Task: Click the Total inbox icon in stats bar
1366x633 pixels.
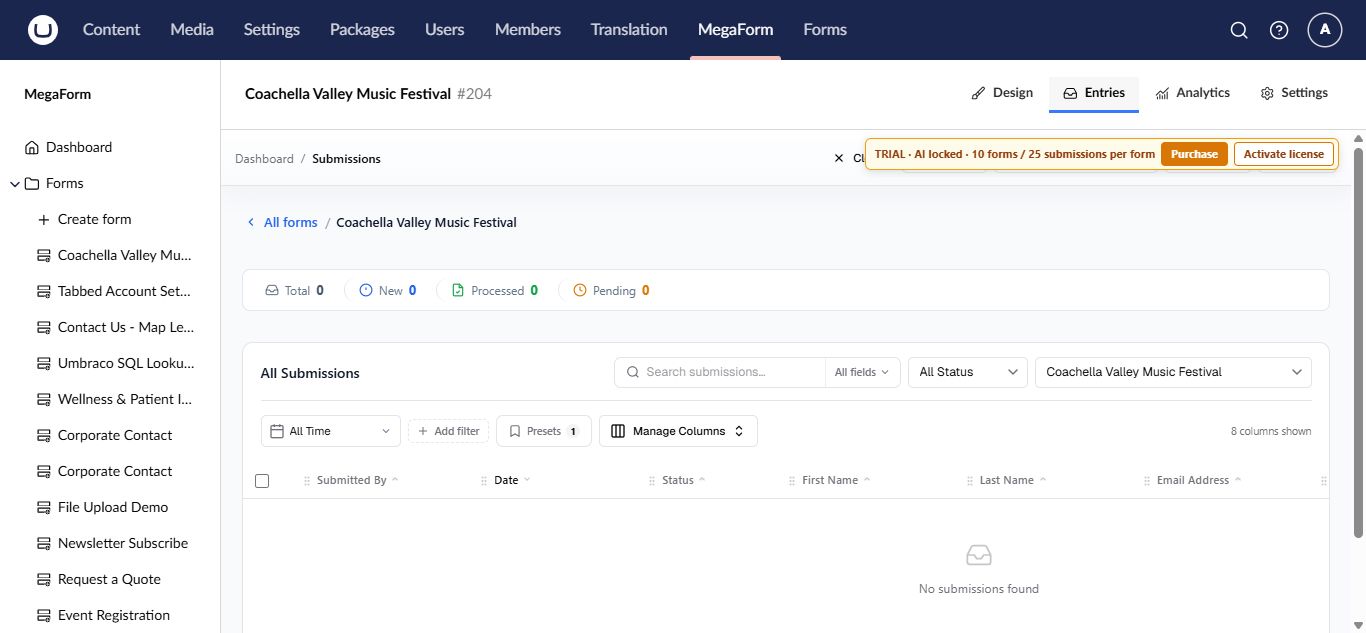Action: click(271, 290)
